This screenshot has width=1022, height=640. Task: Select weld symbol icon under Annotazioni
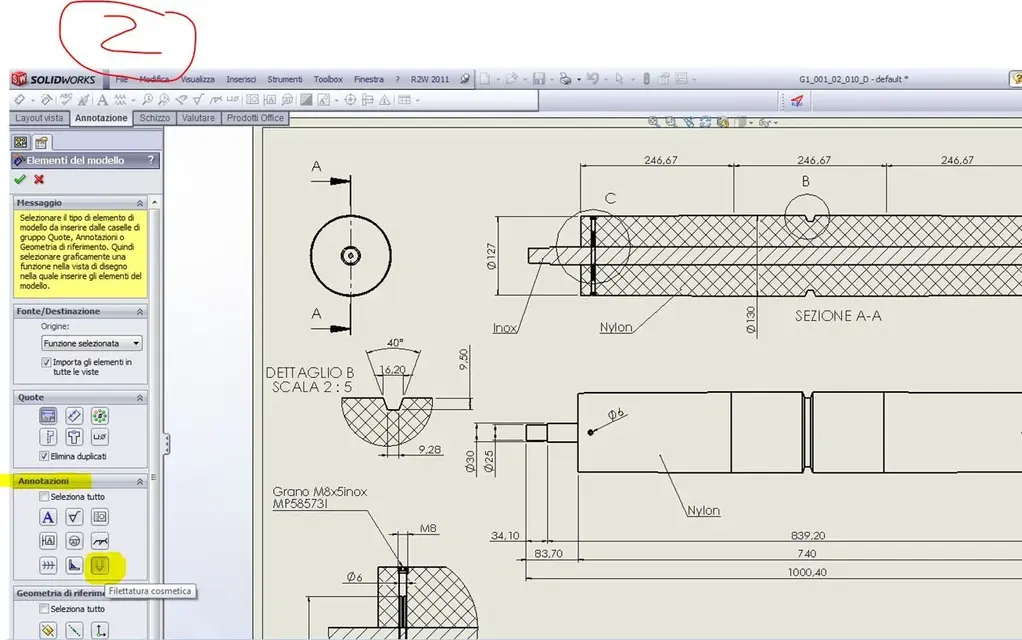(100, 541)
